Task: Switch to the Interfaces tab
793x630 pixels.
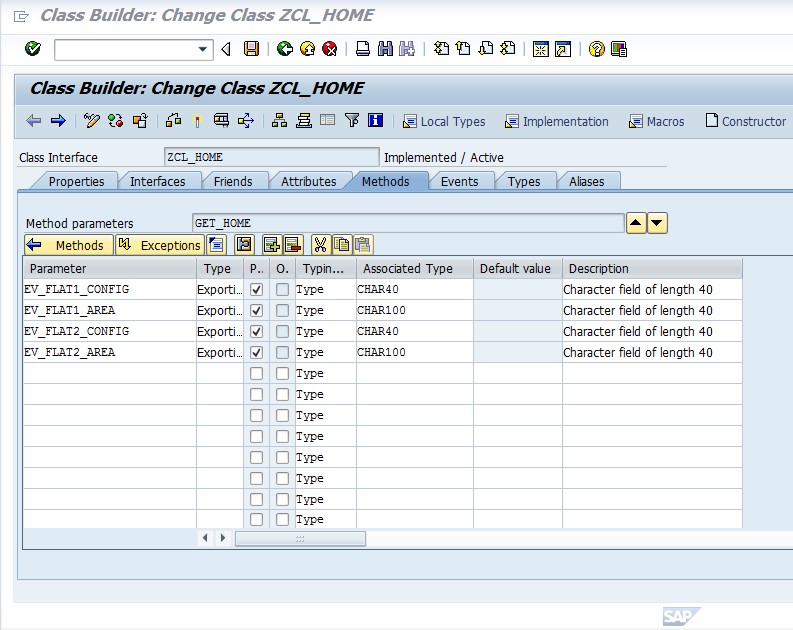Action: 157,182
